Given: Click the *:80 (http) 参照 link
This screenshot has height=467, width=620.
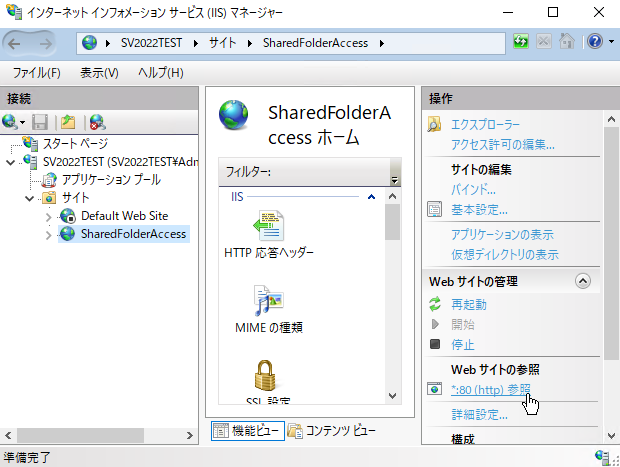Looking at the screenshot, I should point(491,389).
